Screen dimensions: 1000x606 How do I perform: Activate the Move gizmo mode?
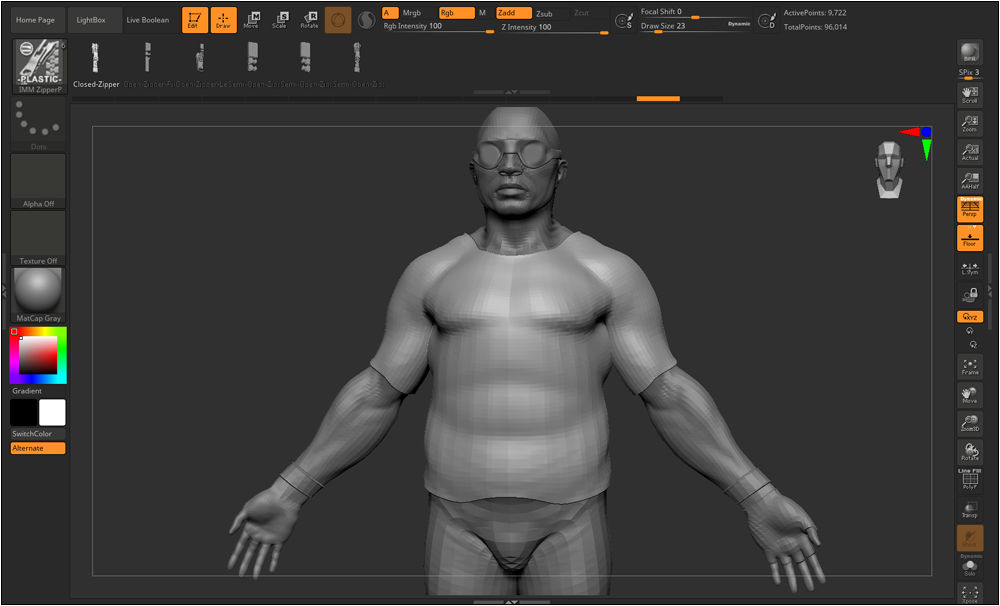coord(251,20)
